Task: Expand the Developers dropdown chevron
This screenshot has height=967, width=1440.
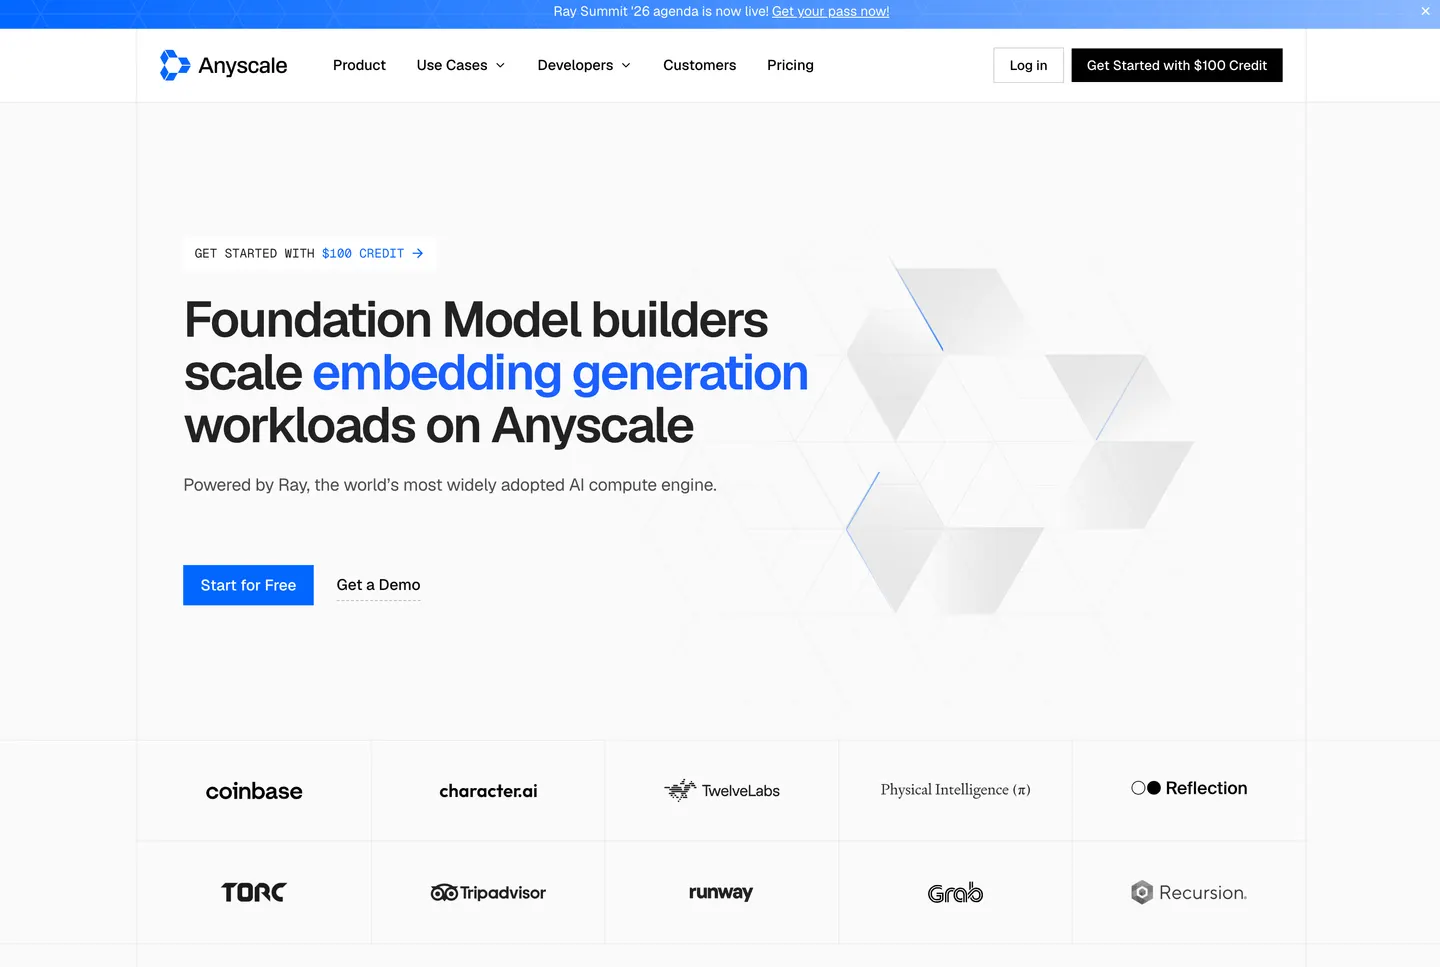Action: pos(626,66)
